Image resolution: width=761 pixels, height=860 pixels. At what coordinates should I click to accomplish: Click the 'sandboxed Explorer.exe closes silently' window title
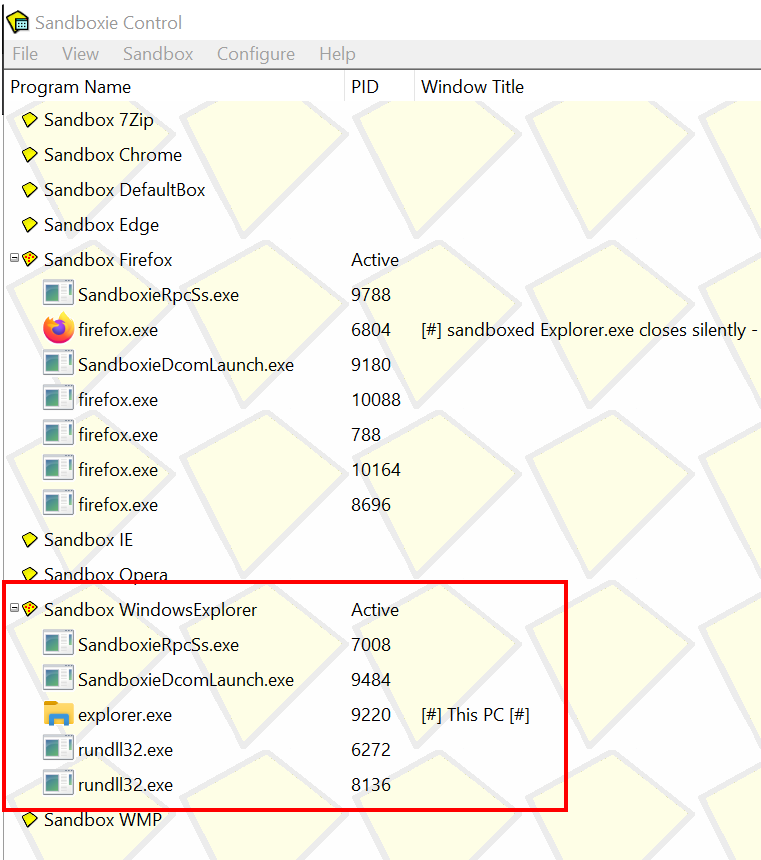click(x=589, y=330)
